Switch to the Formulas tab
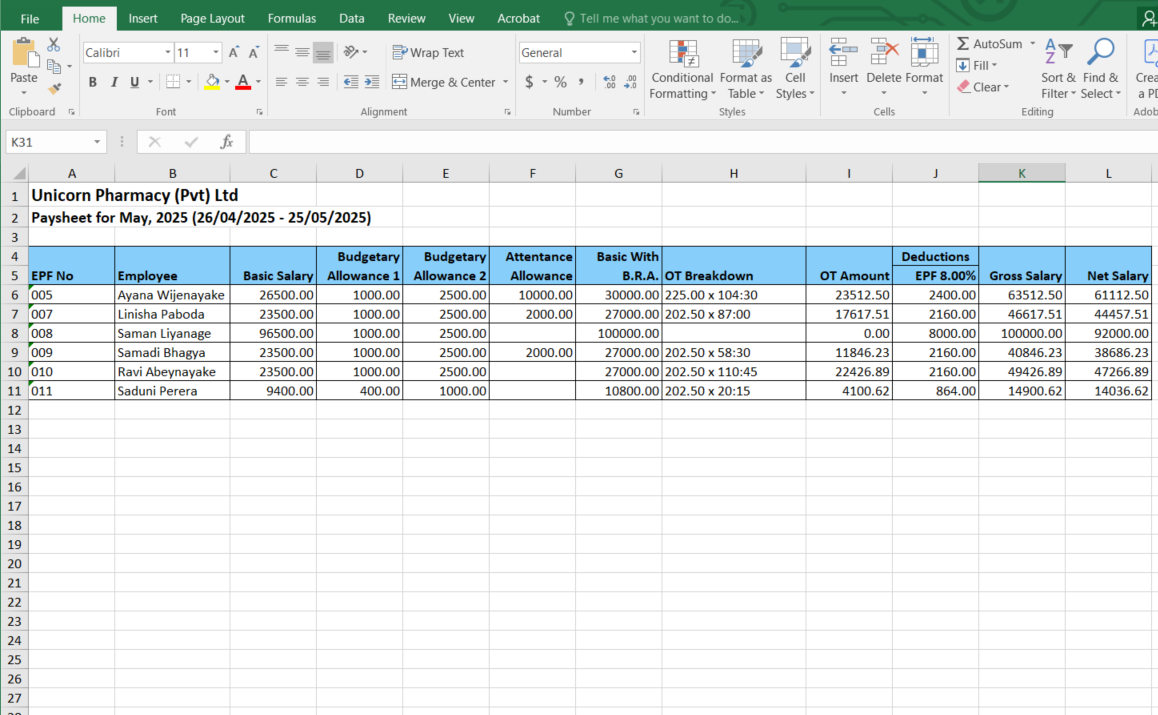Viewport: 1158px width, 715px height. 292,18
